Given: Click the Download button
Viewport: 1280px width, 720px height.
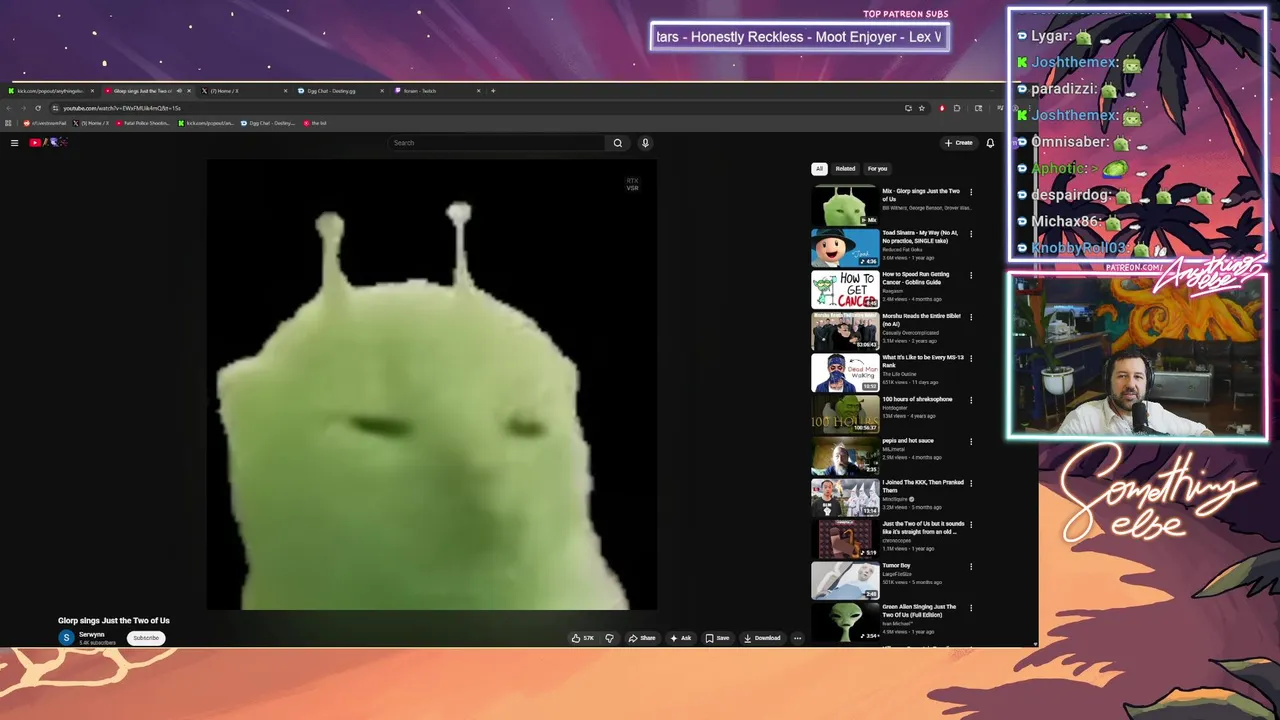Looking at the screenshot, I should pos(762,638).
